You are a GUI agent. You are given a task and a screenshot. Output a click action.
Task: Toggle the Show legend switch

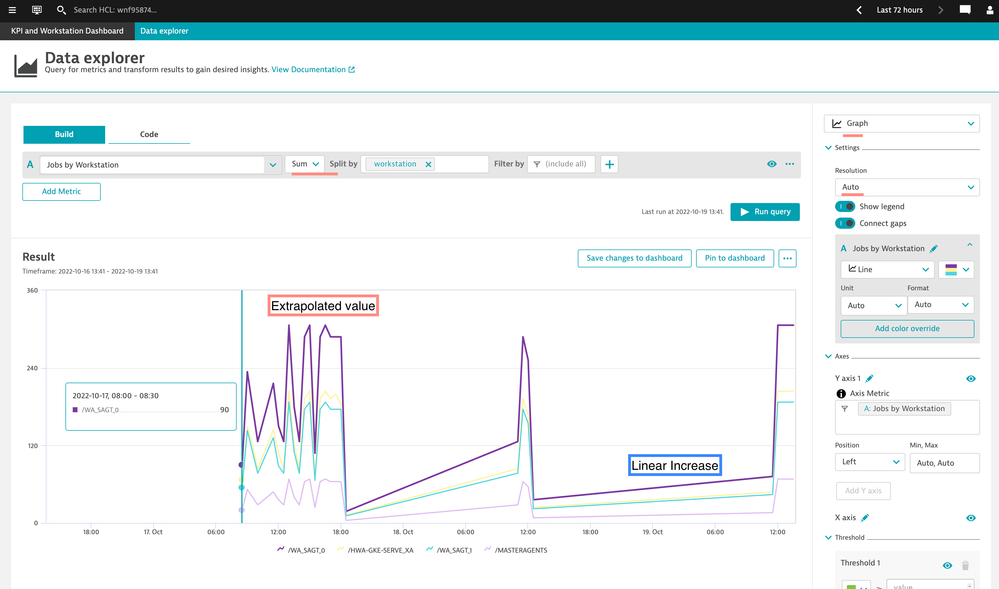click(x=845, y=206)
